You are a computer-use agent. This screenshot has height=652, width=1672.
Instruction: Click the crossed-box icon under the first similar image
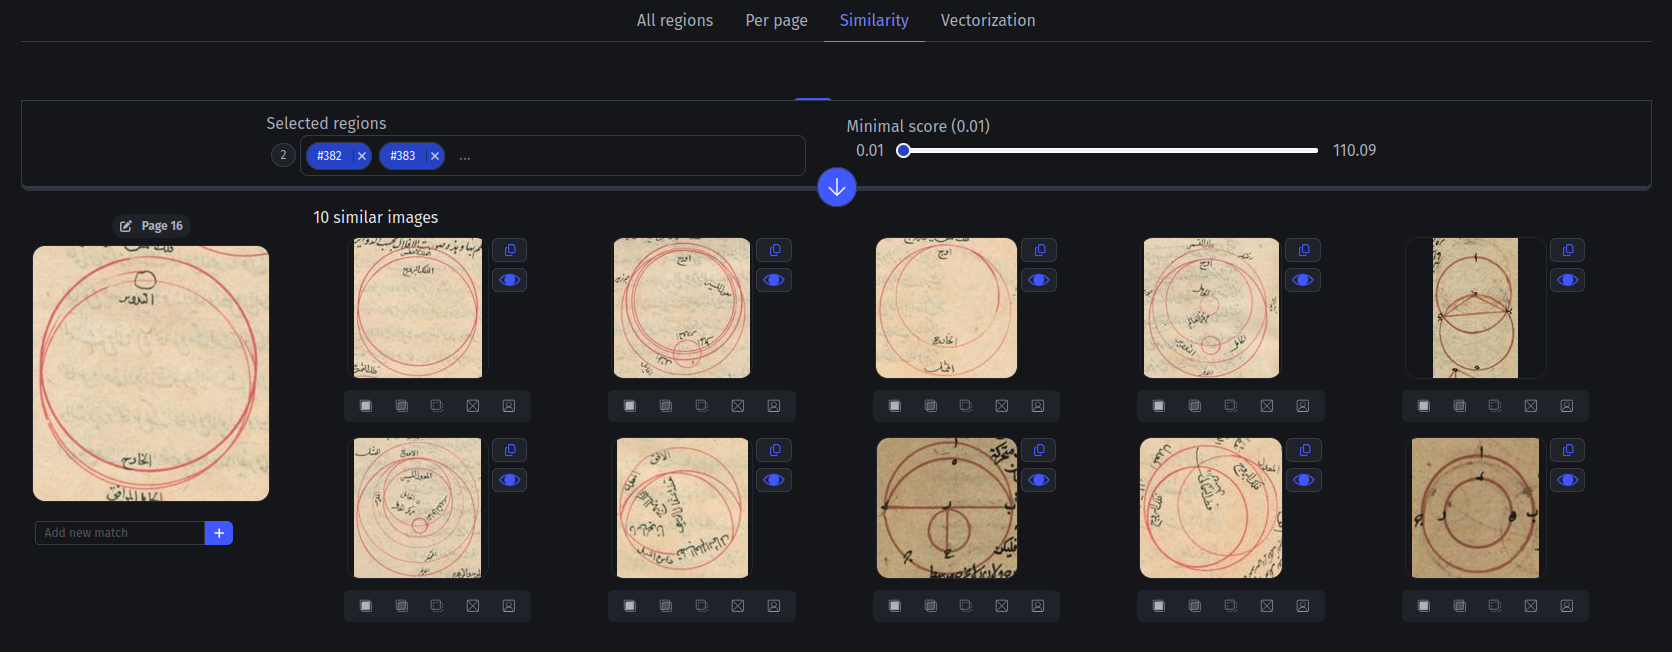click(473, 406)
